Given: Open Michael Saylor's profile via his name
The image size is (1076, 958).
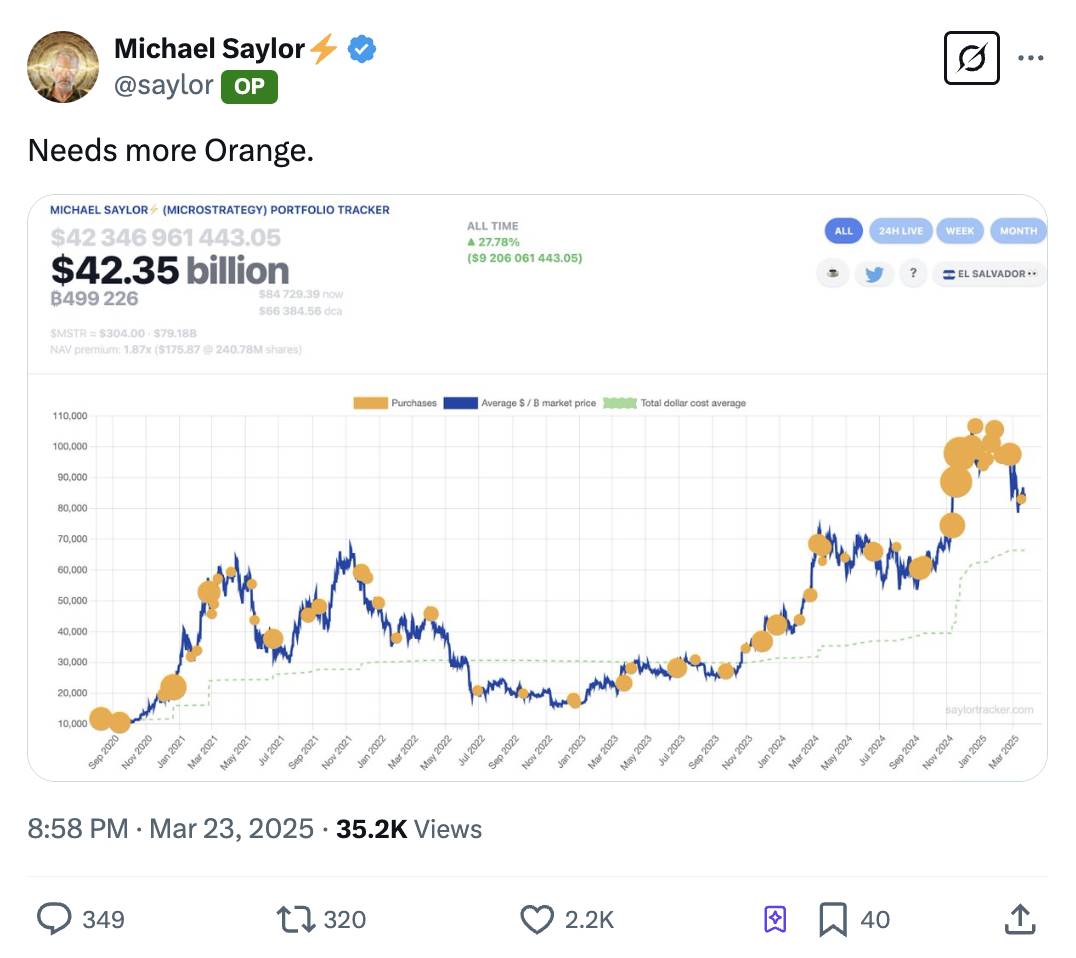Looking at the screenshot, I should [x=208, y=47].
